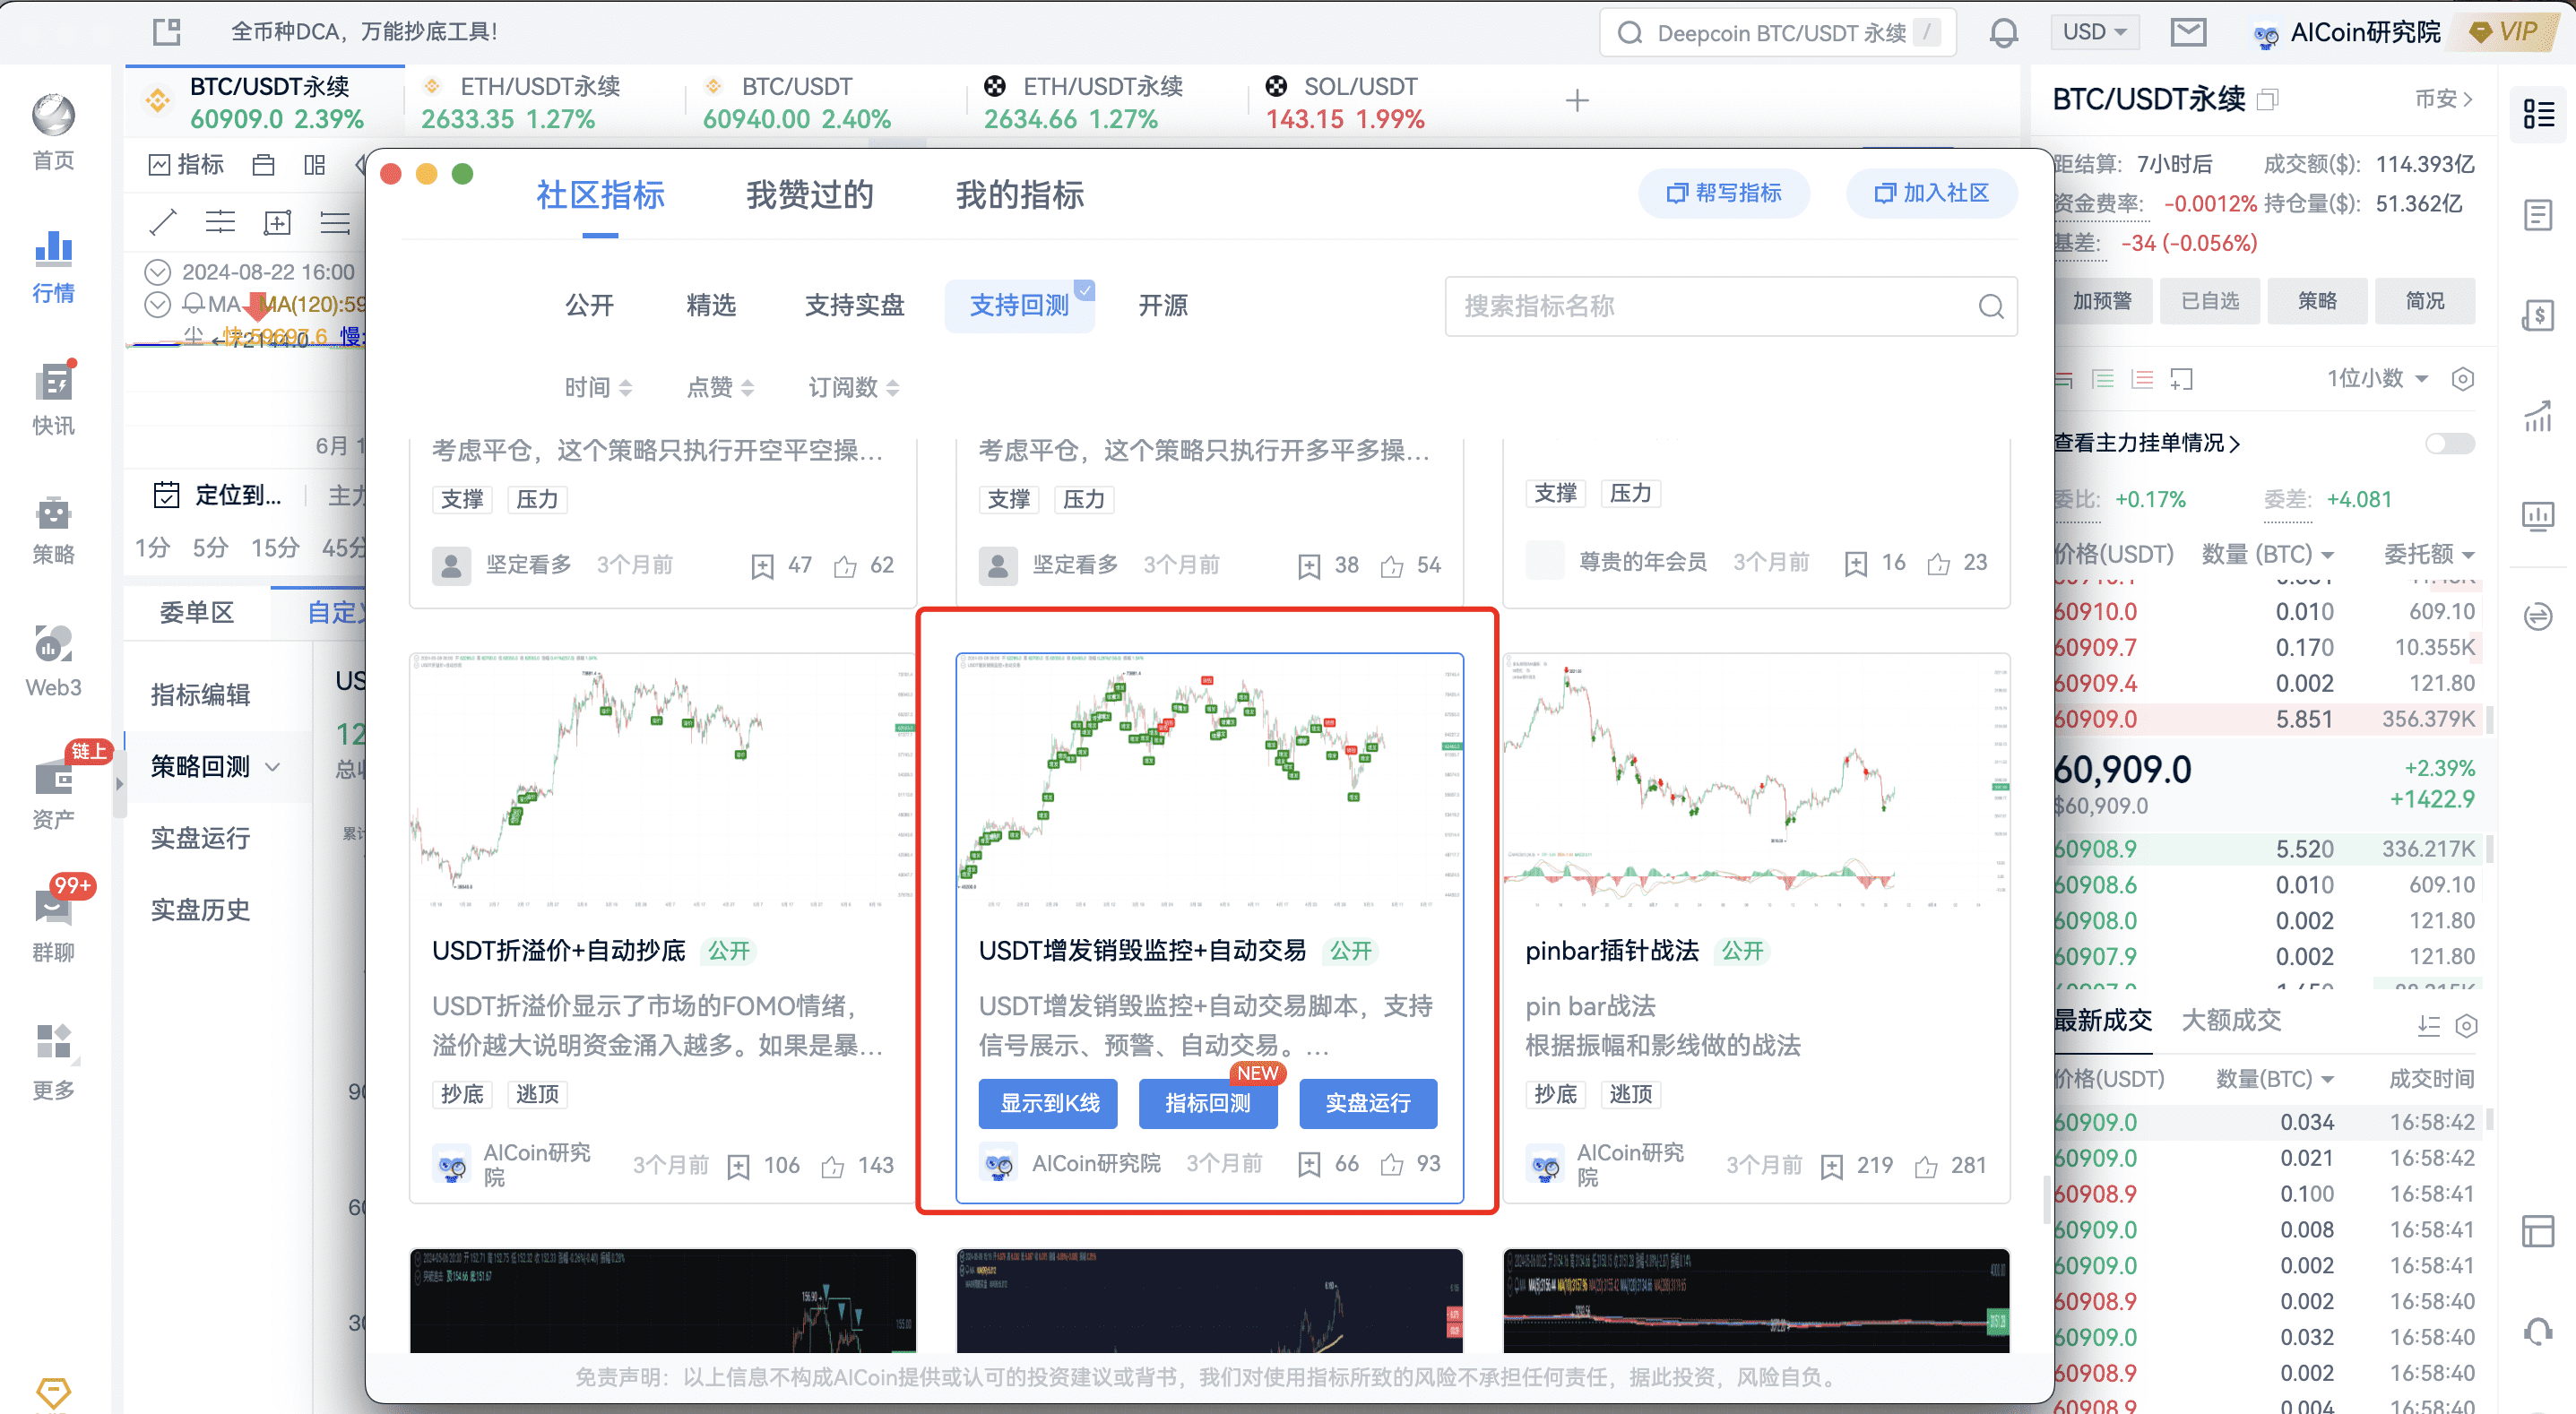
Task: Click the Deepcoin BTC/USDT global search field
Action: (x=1778, y=32)
